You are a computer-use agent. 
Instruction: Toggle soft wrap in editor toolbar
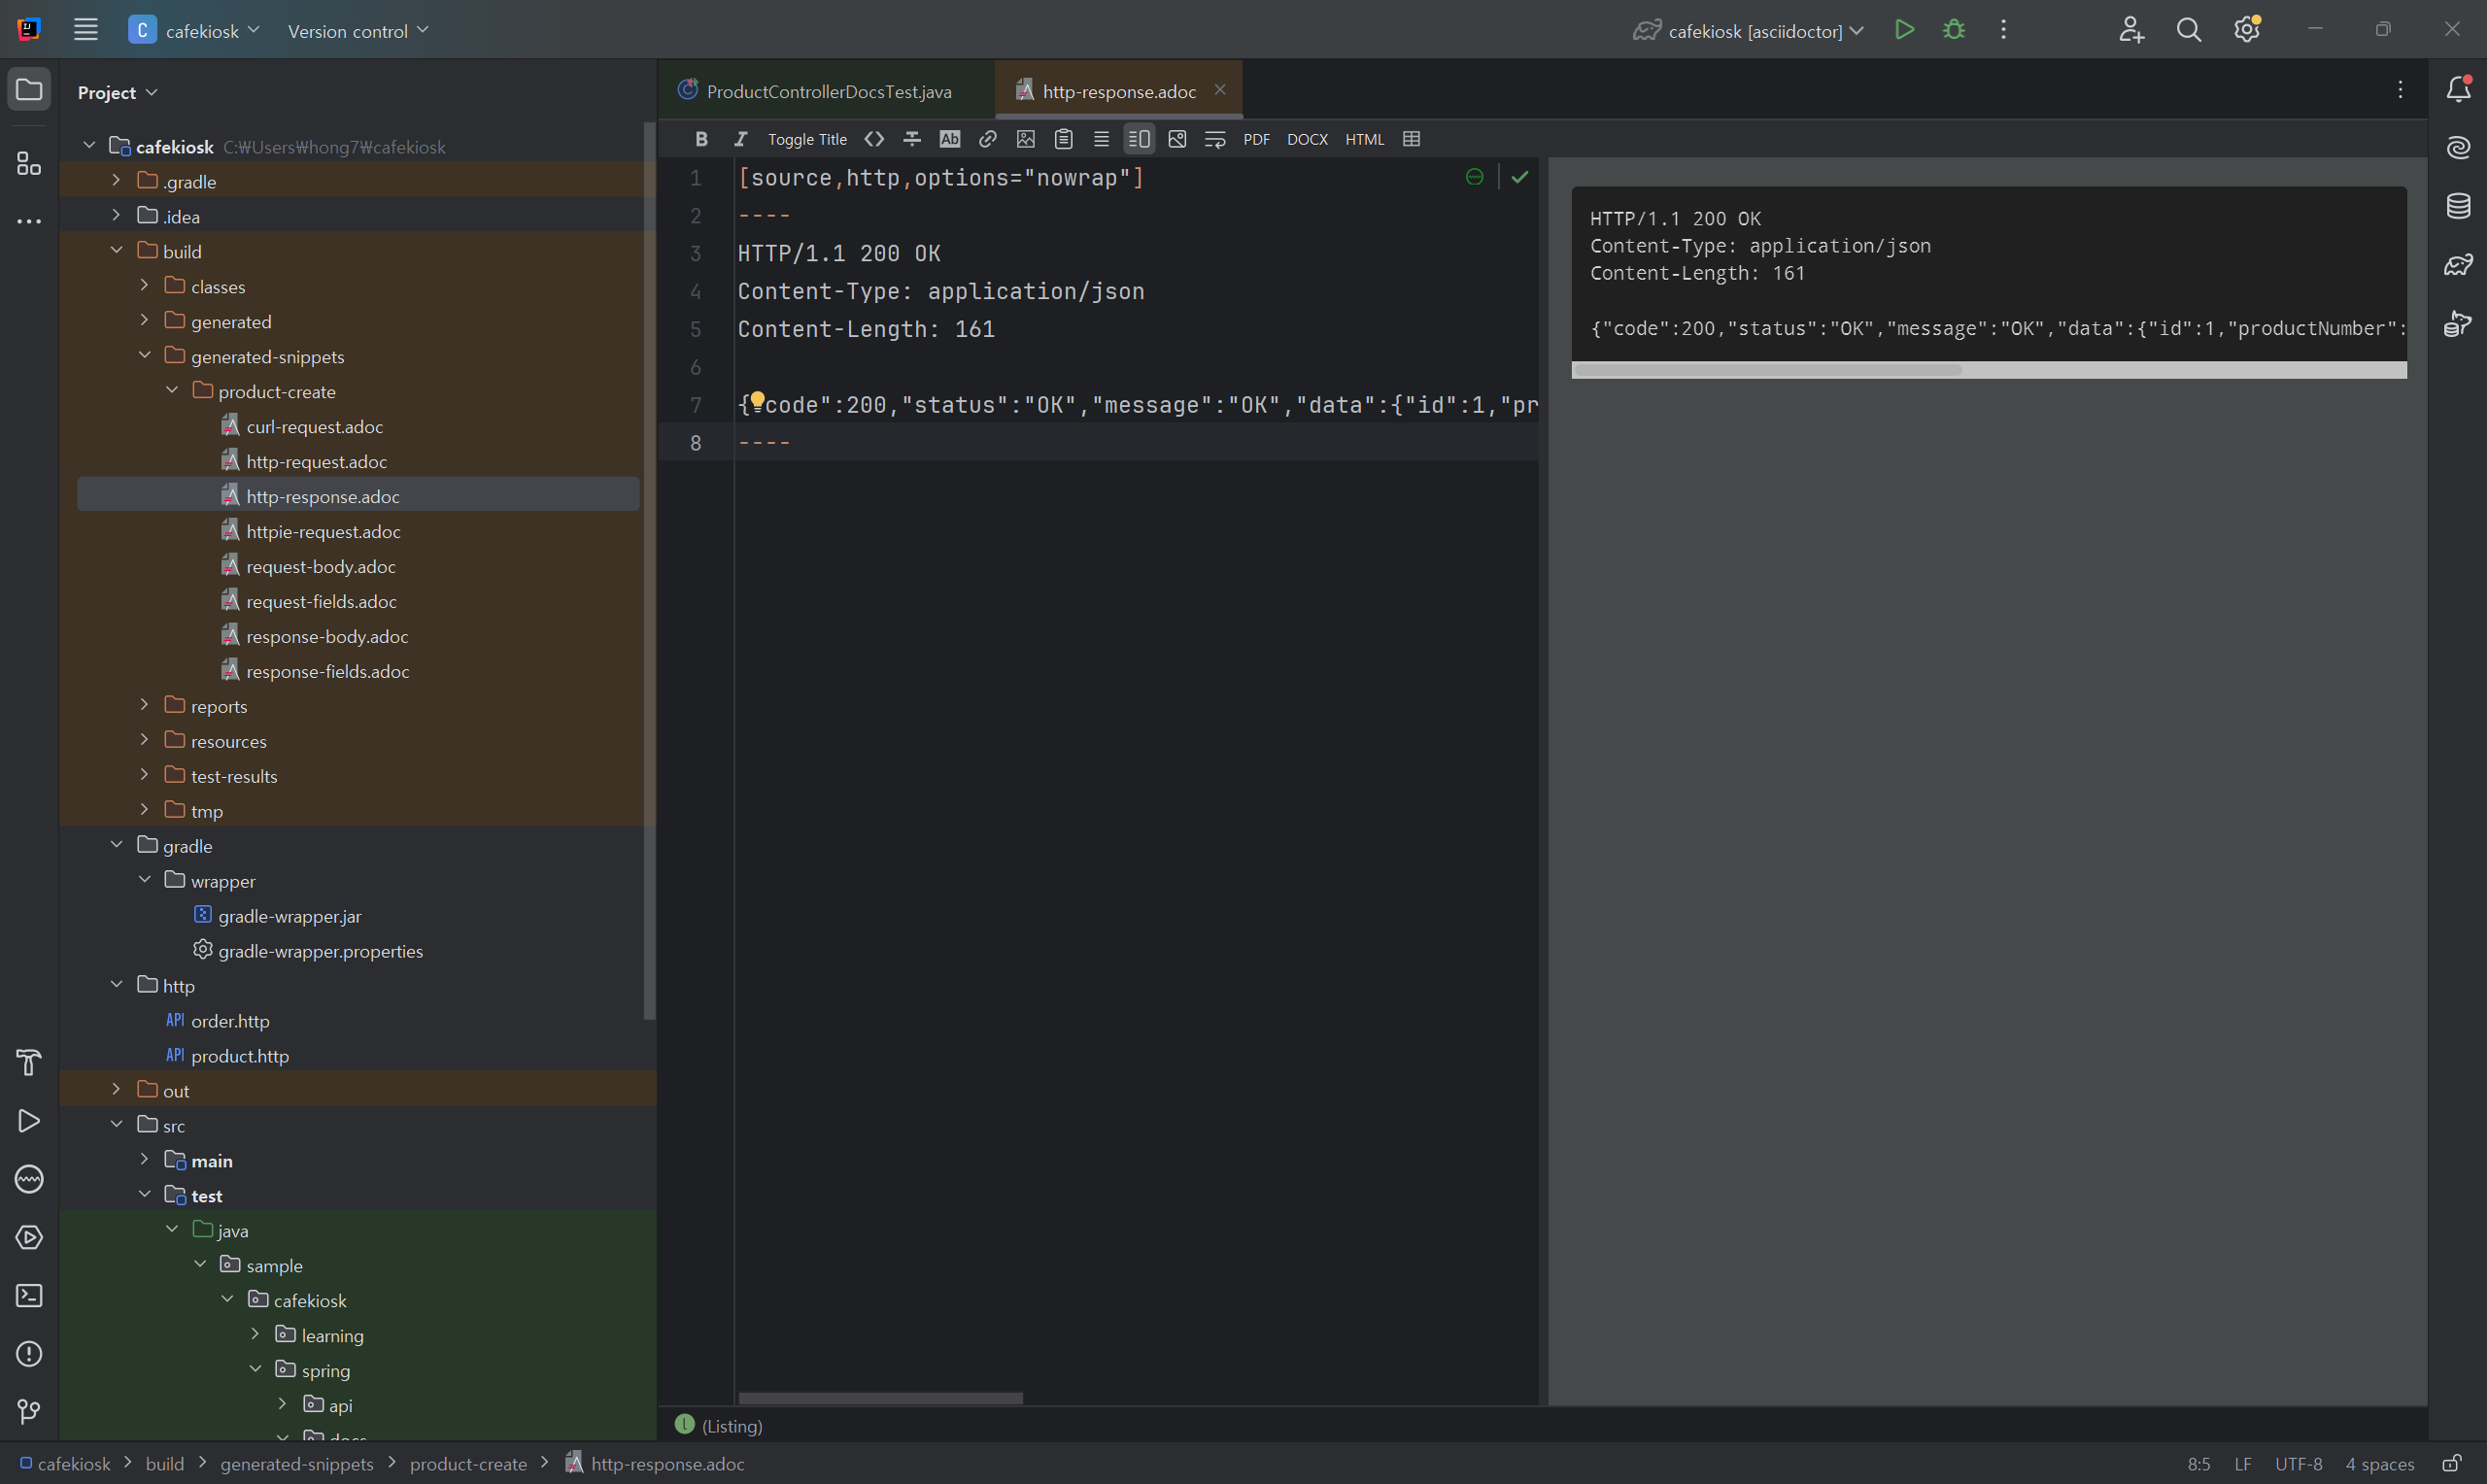[x=1214, y=139]
